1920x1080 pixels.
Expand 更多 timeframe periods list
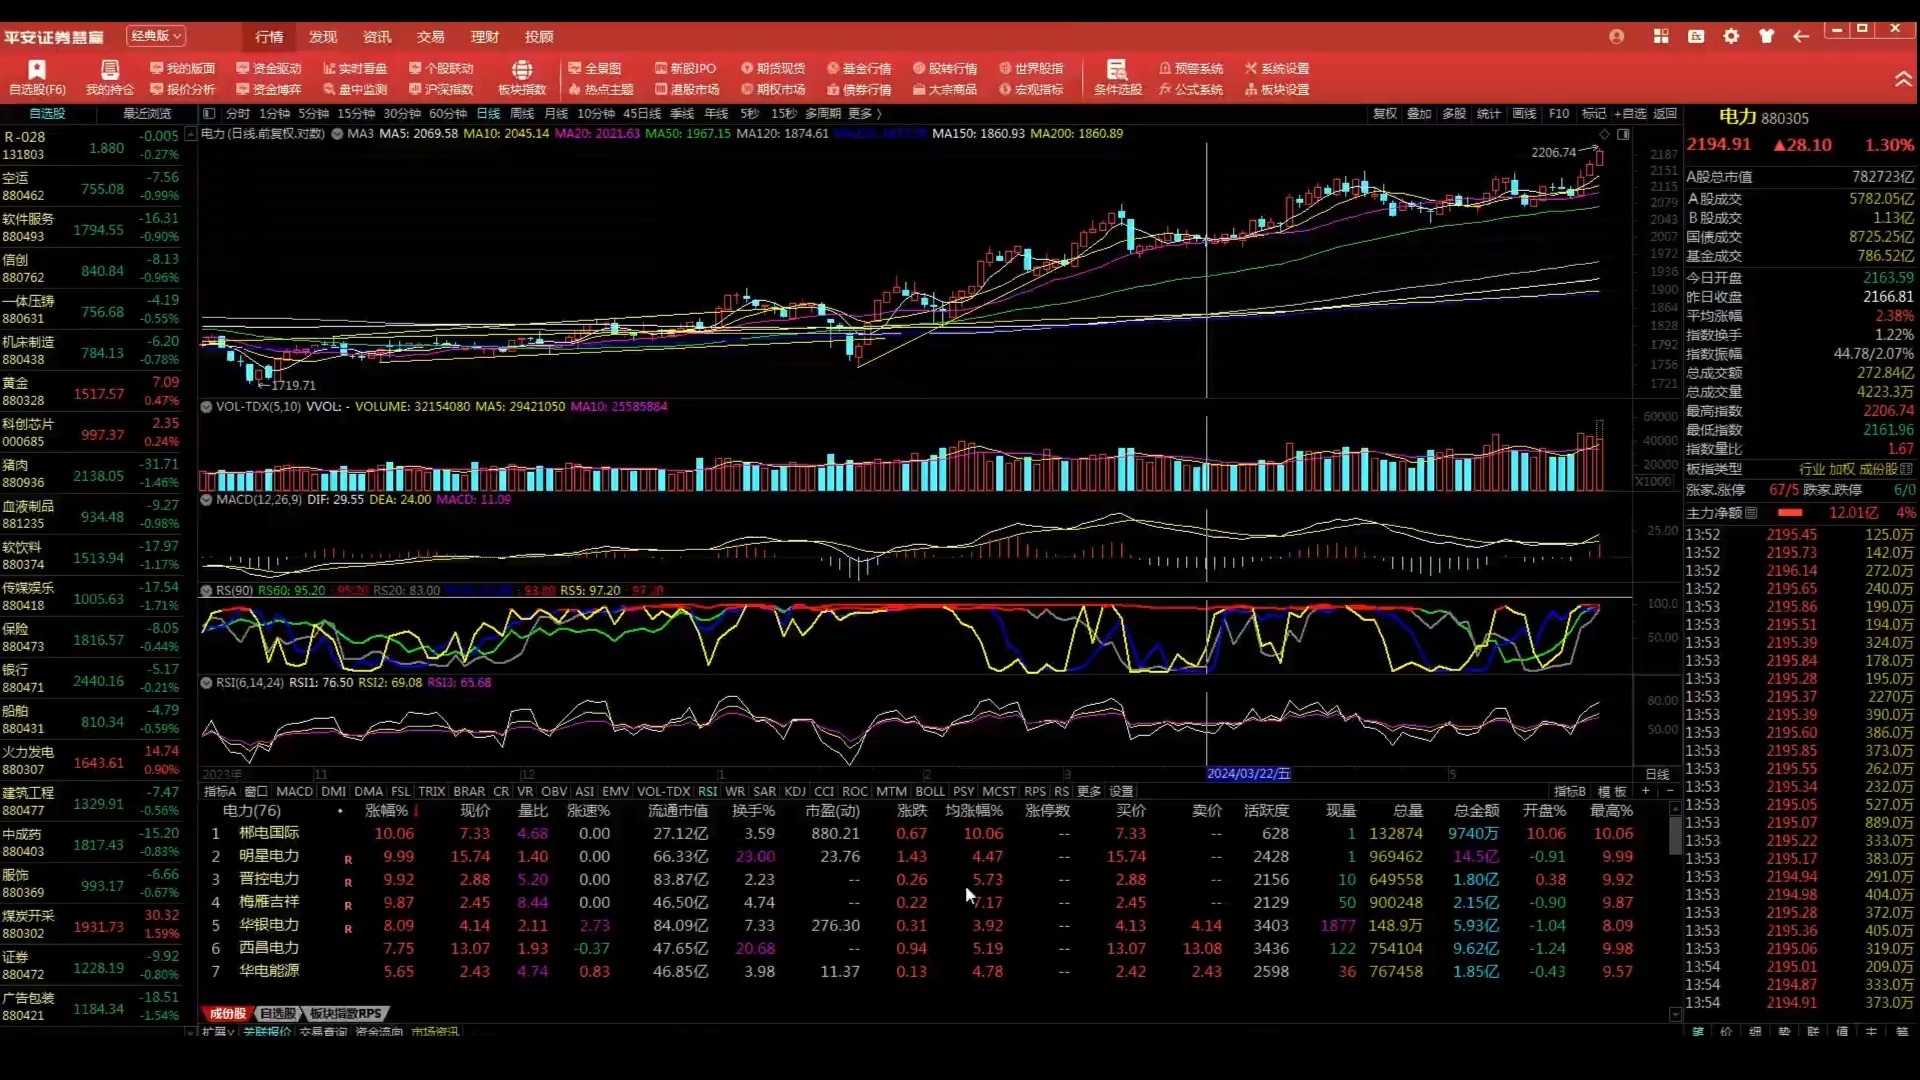pyautogui.click(x=864, y=113)
